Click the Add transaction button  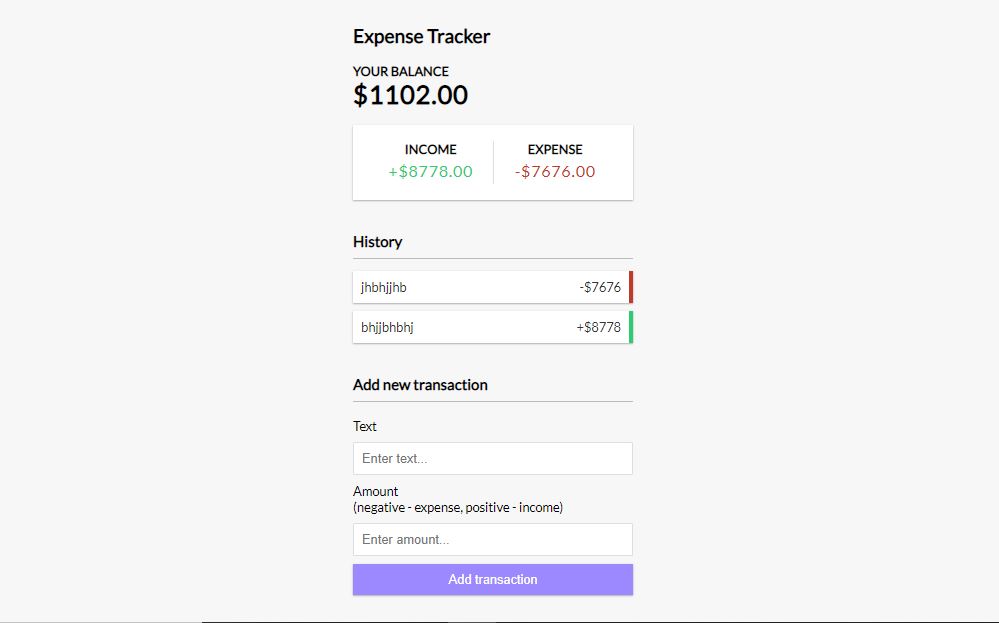pos(492,580)
